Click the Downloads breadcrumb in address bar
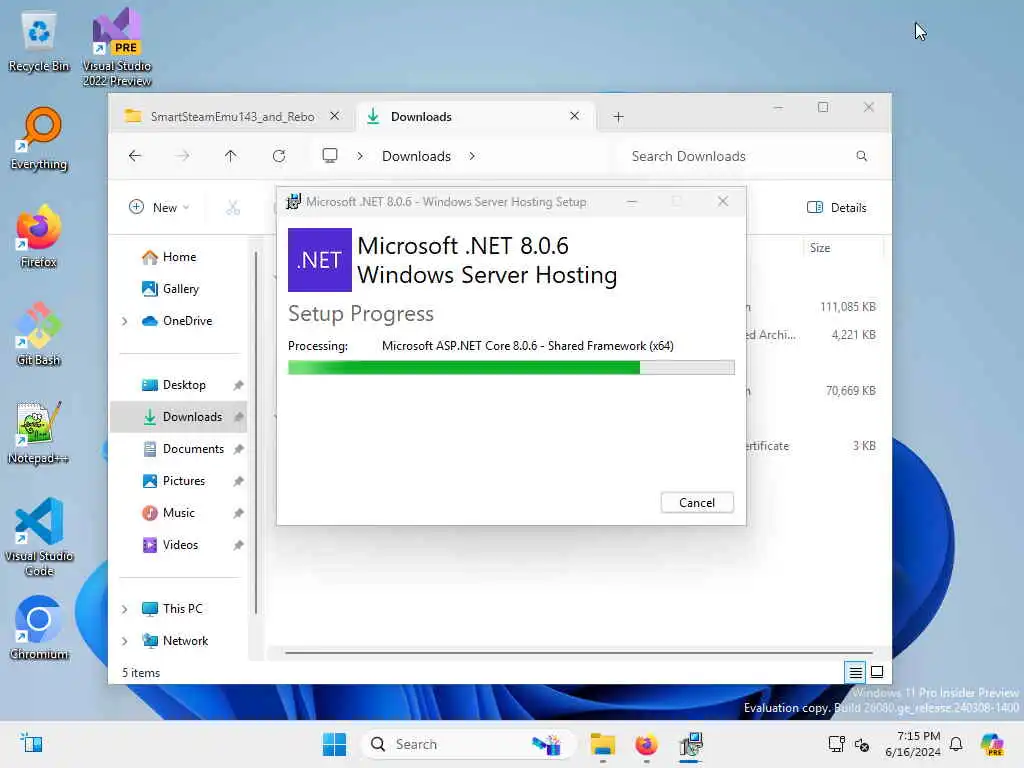1024x768 pixels. (x=417, y=156)
